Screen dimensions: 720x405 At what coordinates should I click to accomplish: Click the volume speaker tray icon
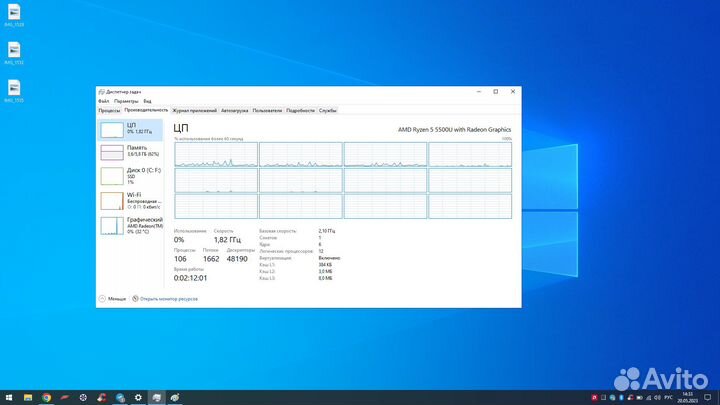657,398
